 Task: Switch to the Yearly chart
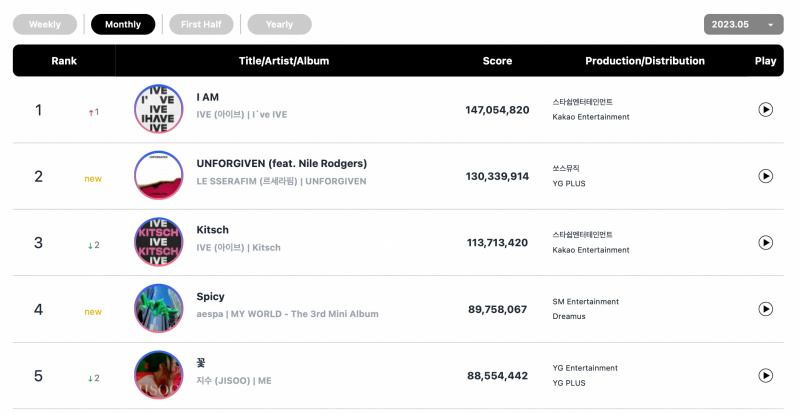tap(280, 25)
